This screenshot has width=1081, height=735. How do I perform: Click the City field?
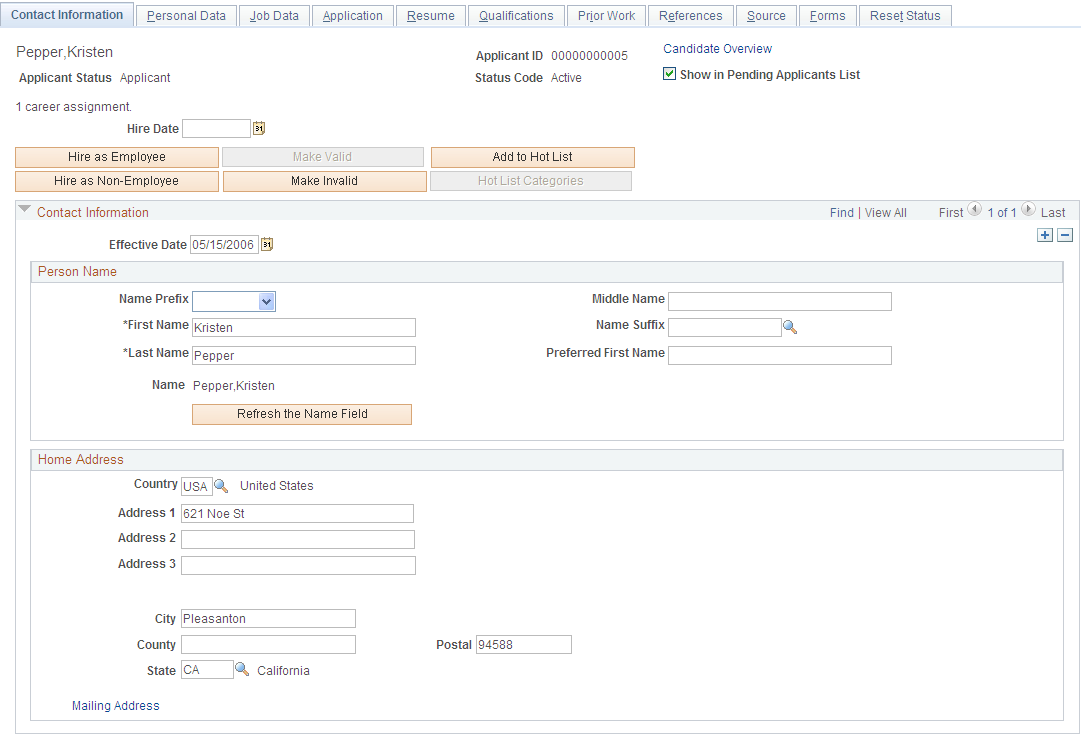[268, 618]
